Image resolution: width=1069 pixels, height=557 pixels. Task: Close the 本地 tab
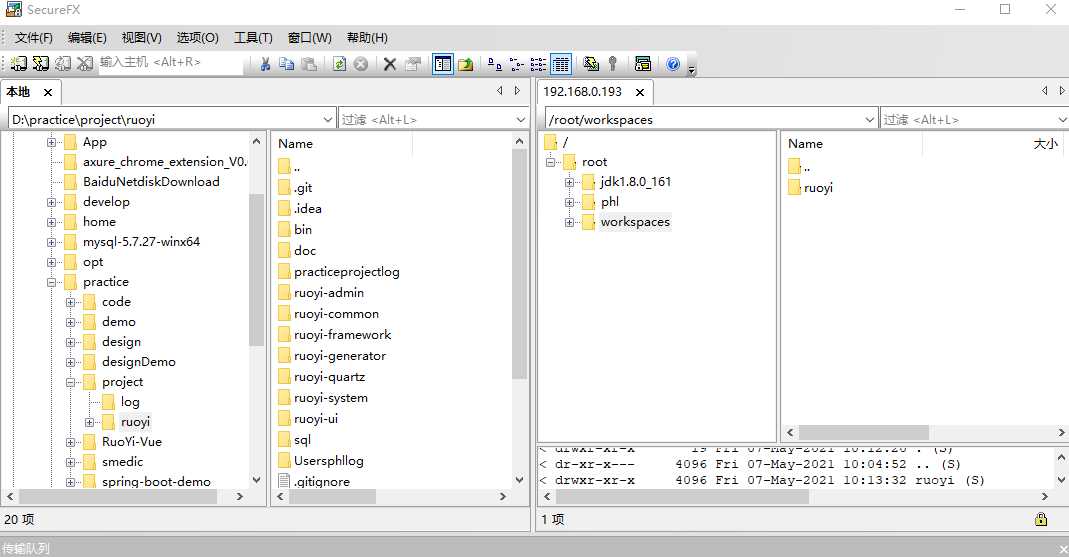click(48, 92)
